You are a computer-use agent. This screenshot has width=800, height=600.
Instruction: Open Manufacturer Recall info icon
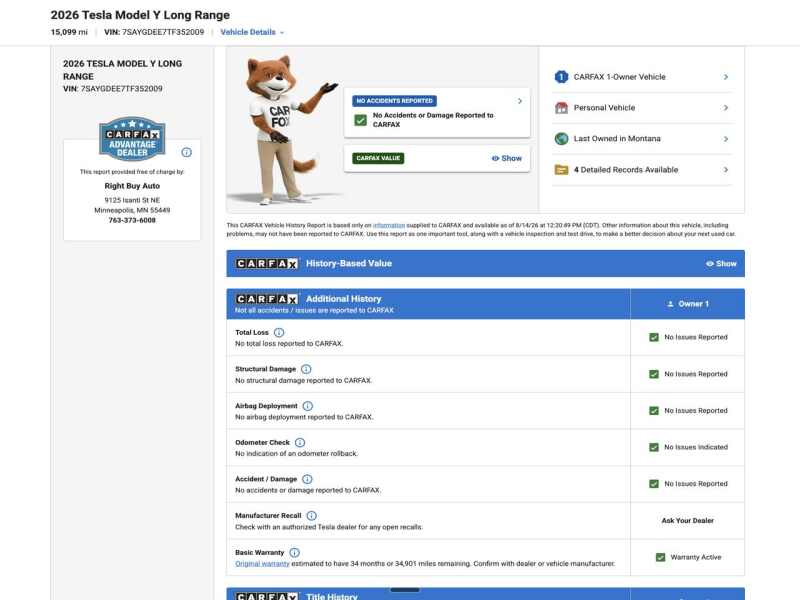(x=312, y=516)
